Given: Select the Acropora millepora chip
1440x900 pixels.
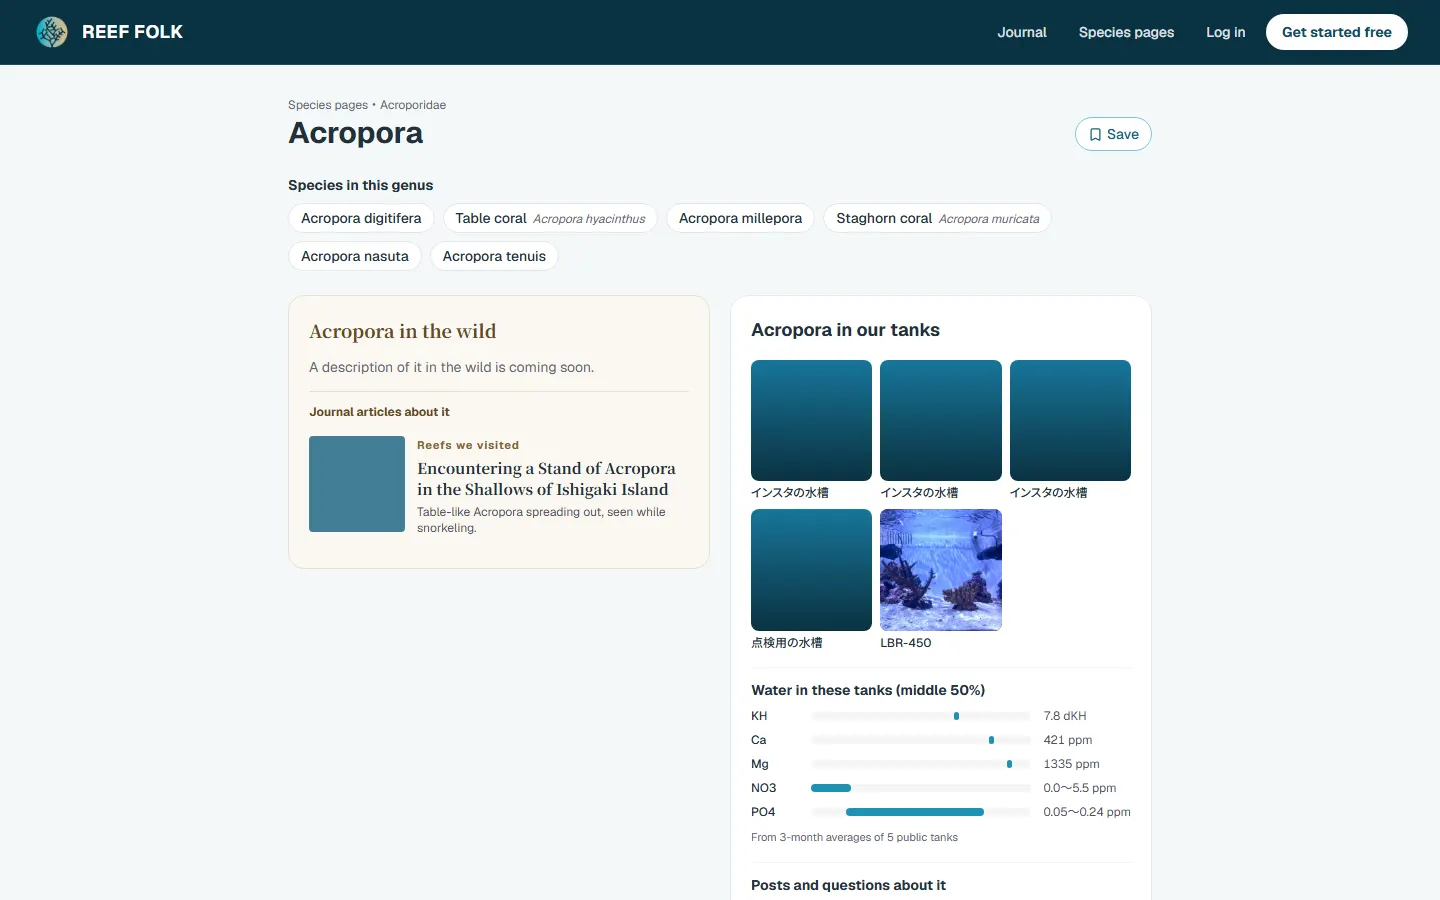Looking at the screenshot, I should point(740,218).
